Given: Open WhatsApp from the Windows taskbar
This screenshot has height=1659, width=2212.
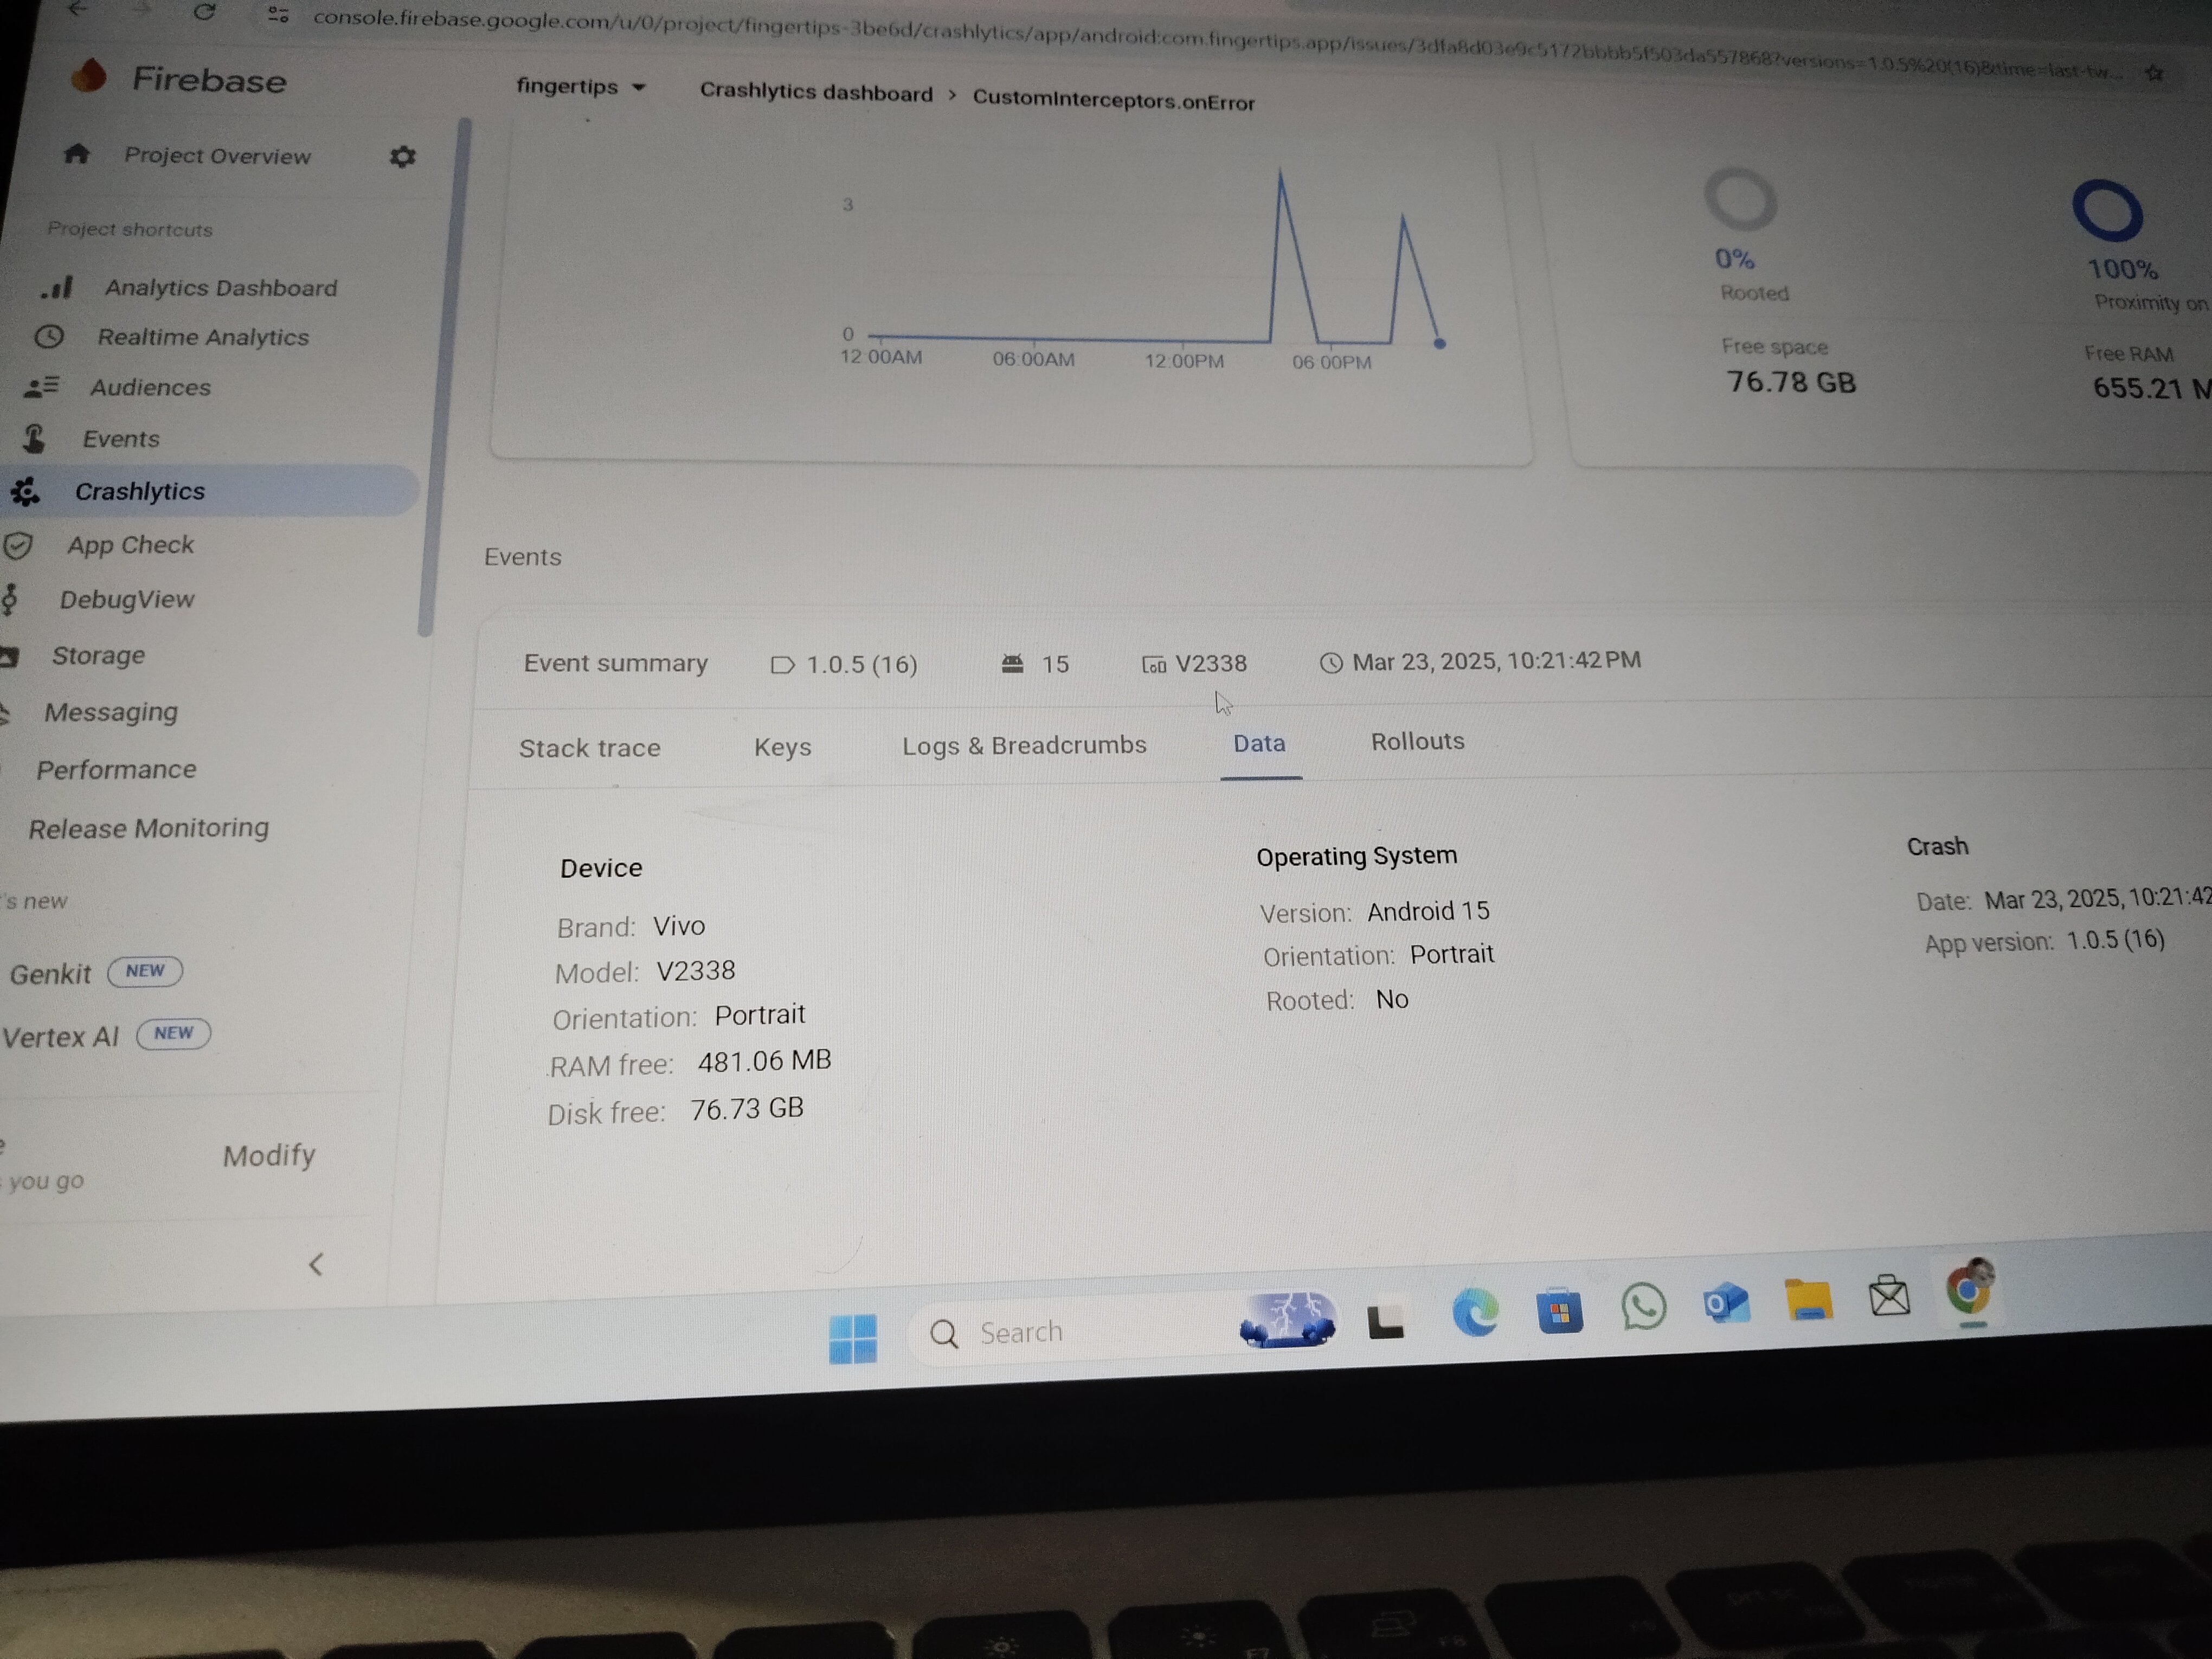Looking at the screenshot, I should point(1643,1307).
